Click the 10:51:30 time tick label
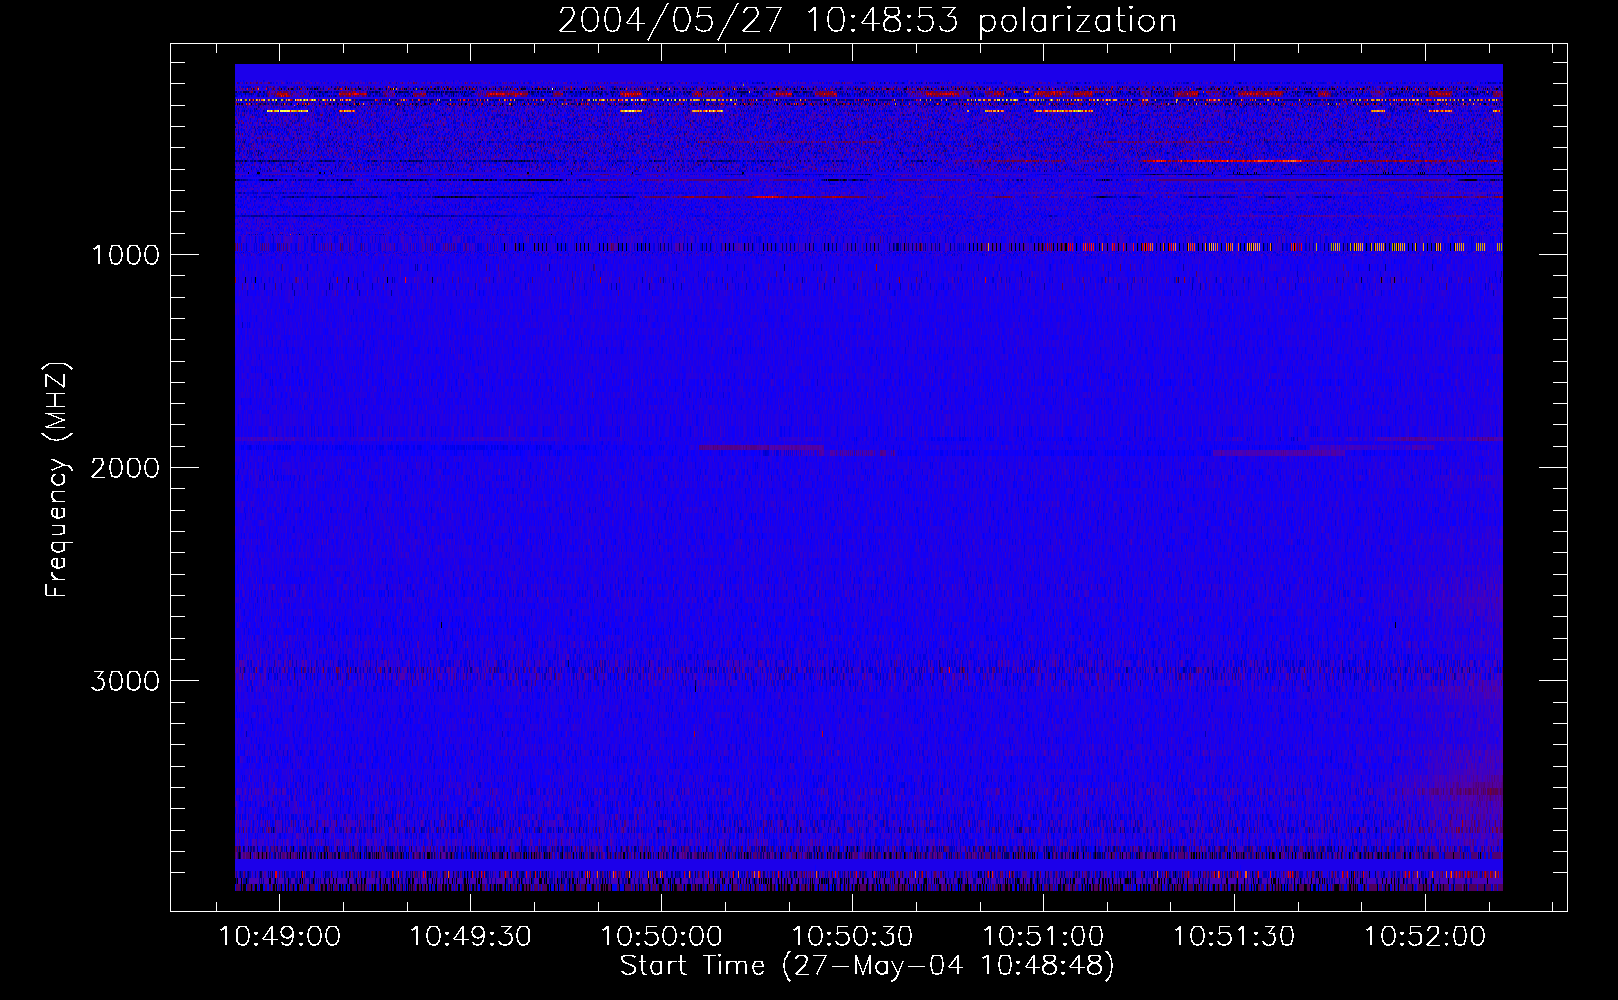This screenshot has height=1000, width=1618. (x=1234, y=937)
